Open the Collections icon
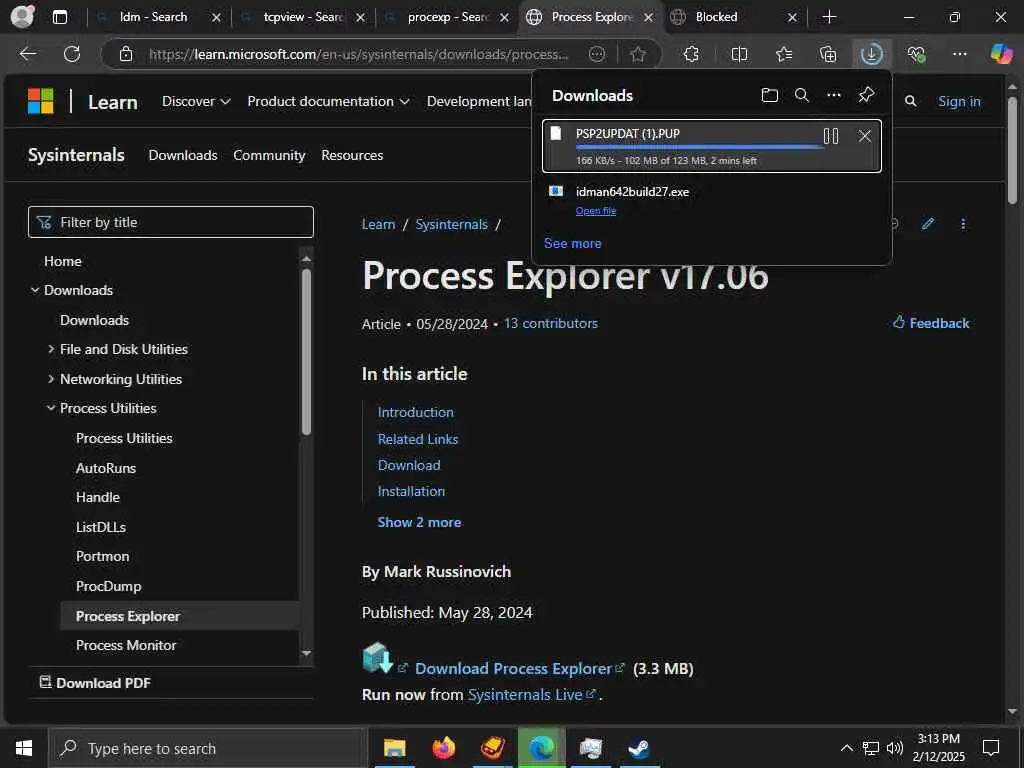Screen dimensions: 1024x768 827,54
